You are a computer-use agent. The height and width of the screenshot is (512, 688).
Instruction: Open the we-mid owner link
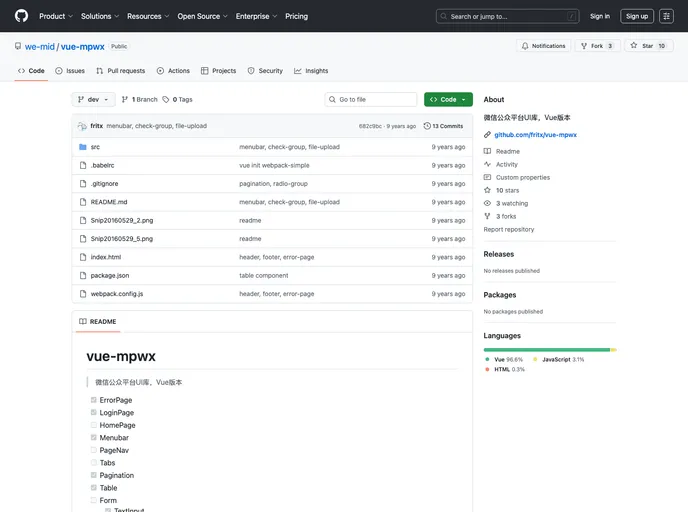[x=39, y=47]
